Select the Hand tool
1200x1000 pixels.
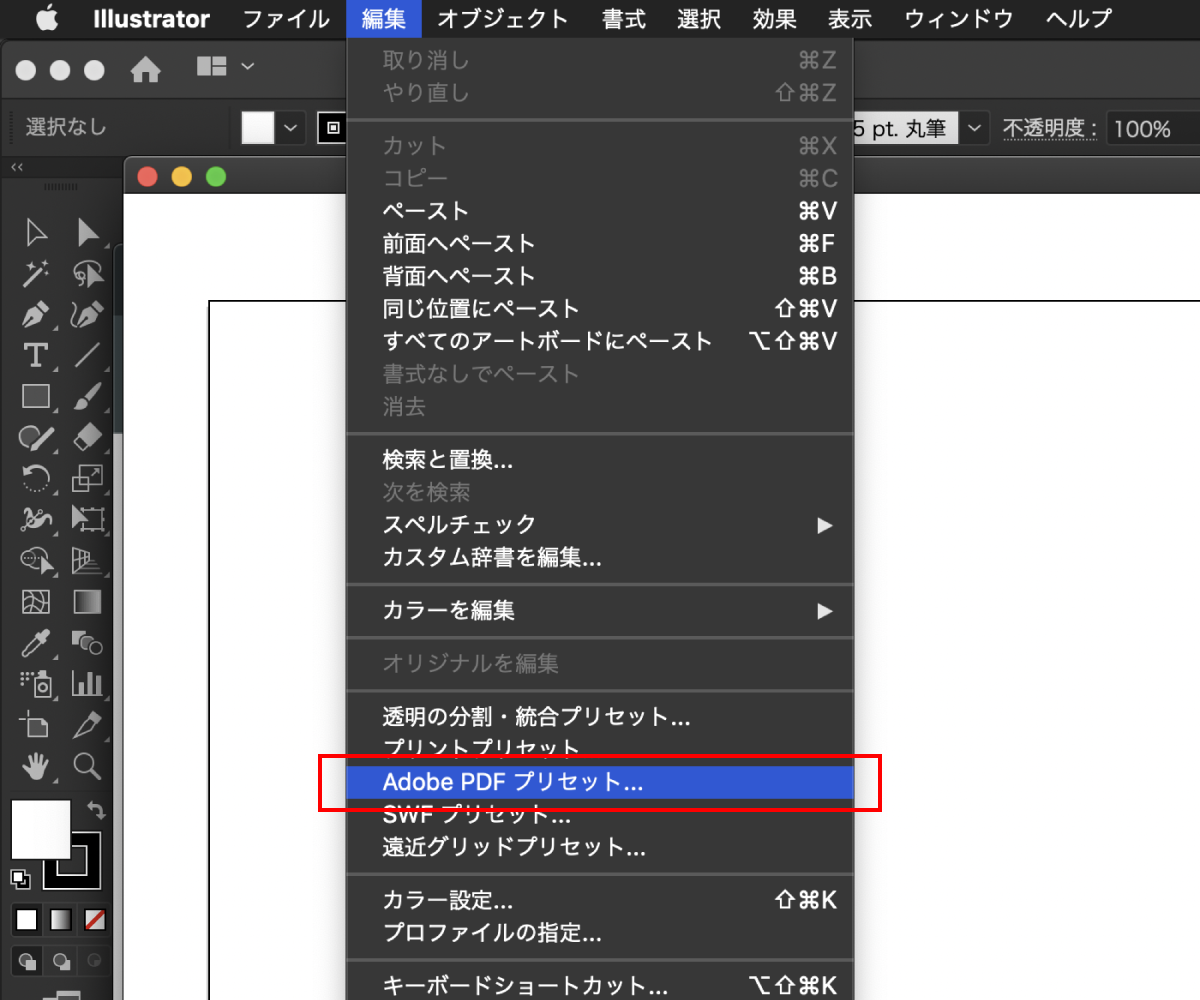[x=37, y=766]
